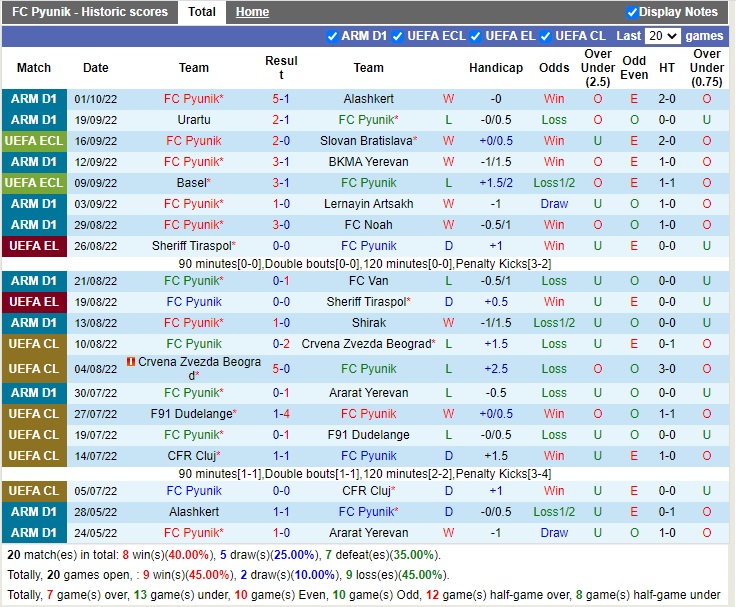Select the FC Van team link

[x=368, y=281]
